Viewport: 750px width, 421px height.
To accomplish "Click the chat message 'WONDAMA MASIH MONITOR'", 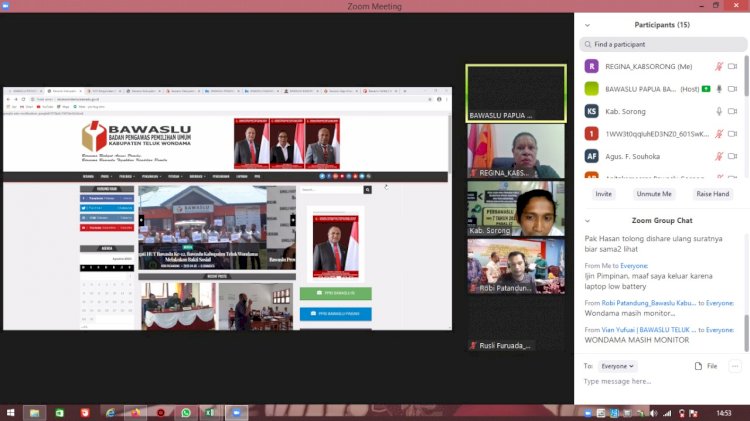I will (637, 340).
